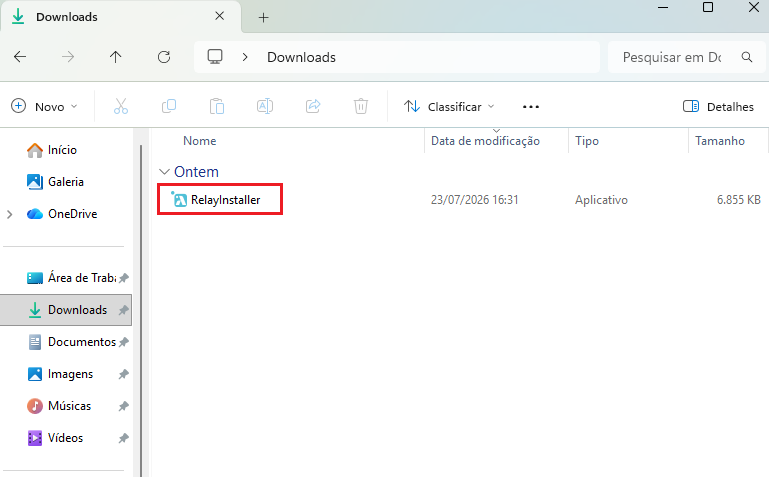The width and height of the screenshot is (769, 477).
Task: Open Documentos in the sidebar
Action: point(82,342)
